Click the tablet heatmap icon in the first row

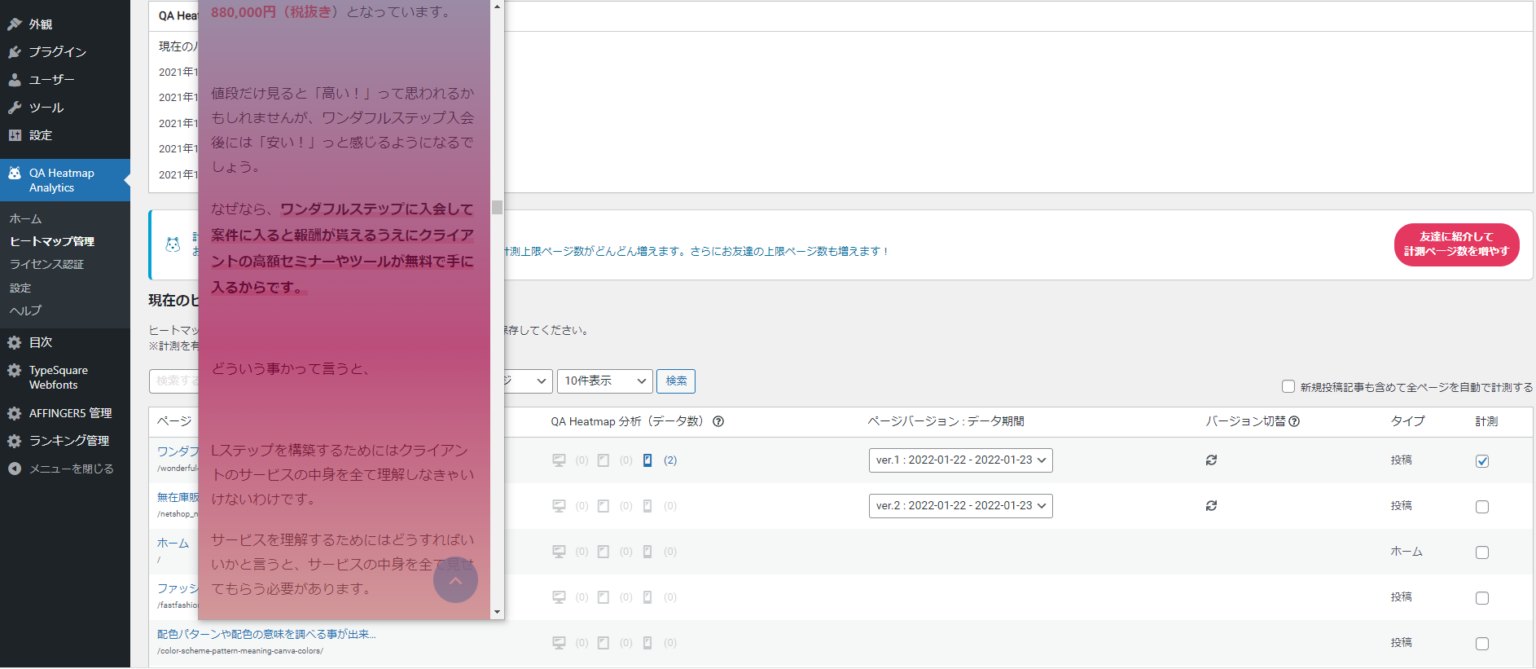pyautogui.click(x=603, y=460)
